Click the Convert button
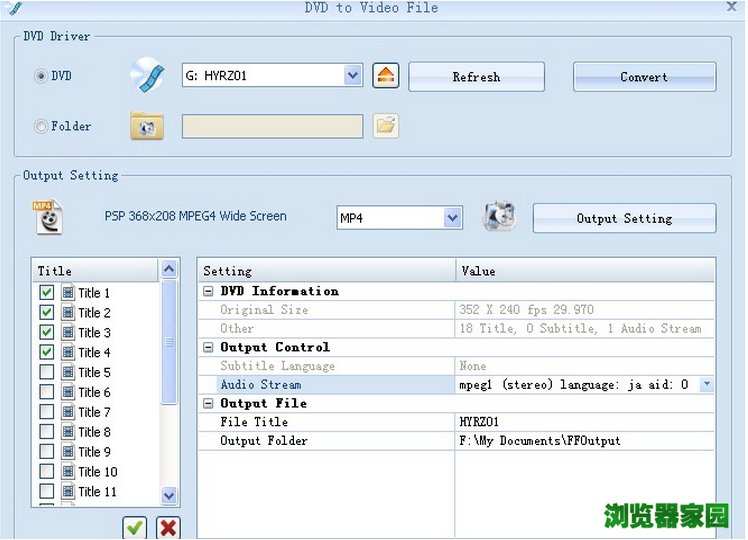 click(x=644, y=77)
